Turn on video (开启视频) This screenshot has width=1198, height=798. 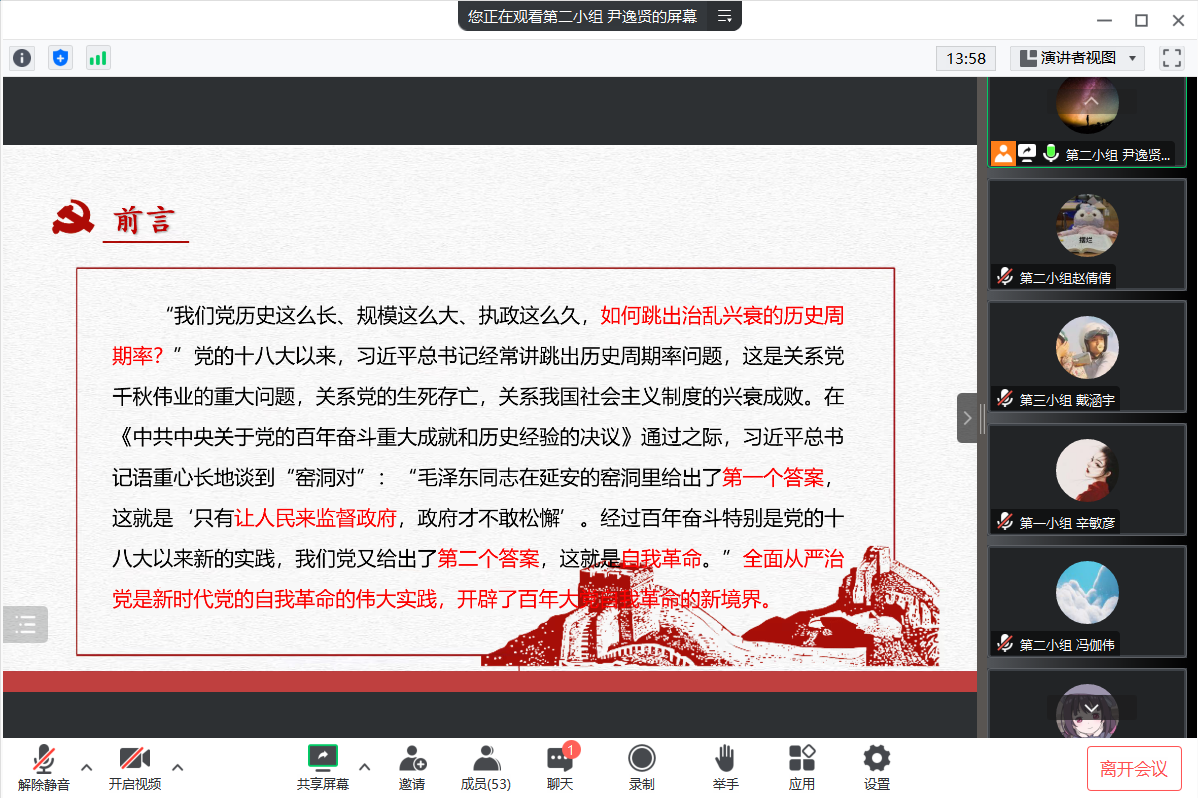tap(135, 768)
